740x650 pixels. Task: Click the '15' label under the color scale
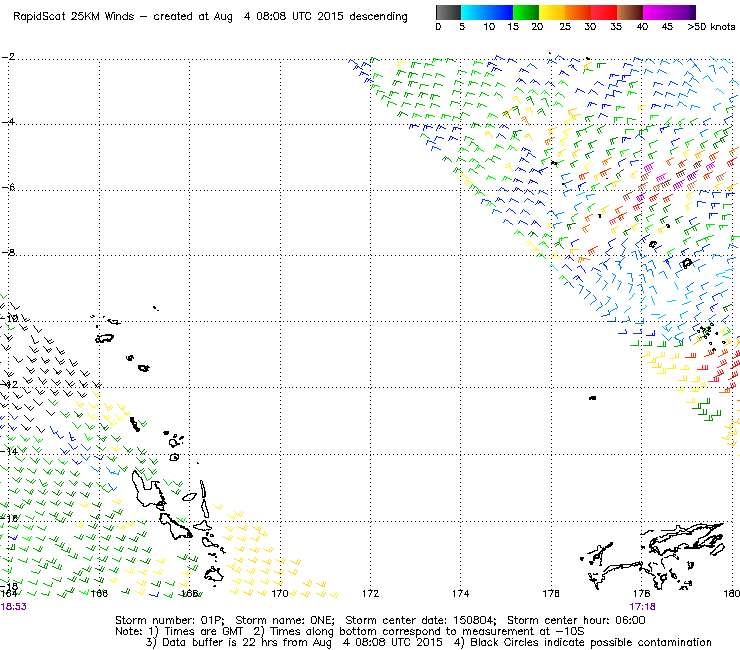pos(513,27)
